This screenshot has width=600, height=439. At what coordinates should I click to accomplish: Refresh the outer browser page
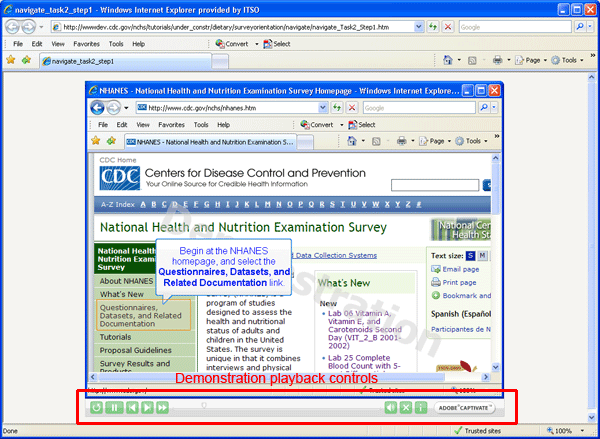[433, 27]
